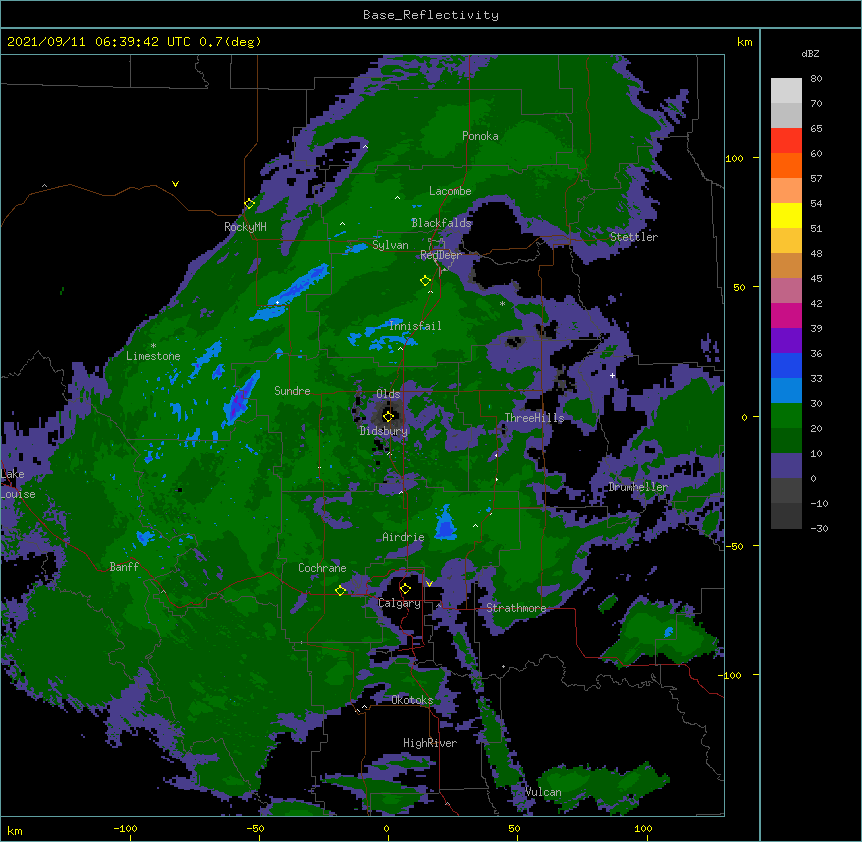Viewport: 862px width, 842px height.
Task: Click the Blackfalds label
Action: pos(441,223)
